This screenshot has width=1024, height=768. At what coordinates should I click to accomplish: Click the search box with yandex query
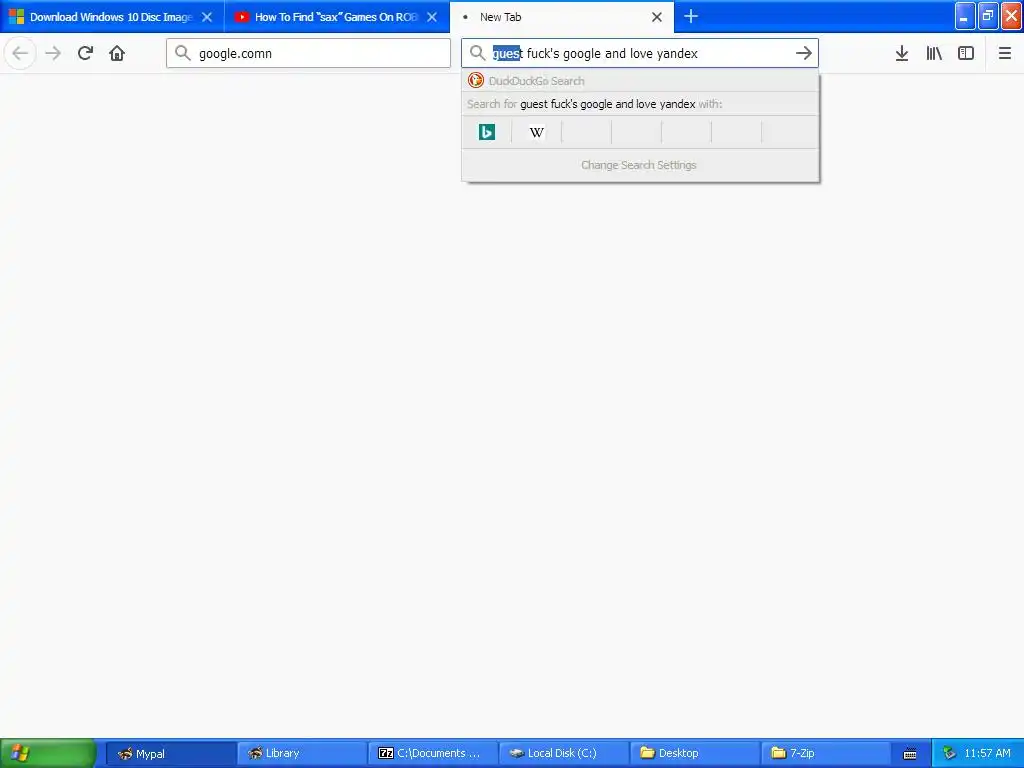(x=640, y=53)
